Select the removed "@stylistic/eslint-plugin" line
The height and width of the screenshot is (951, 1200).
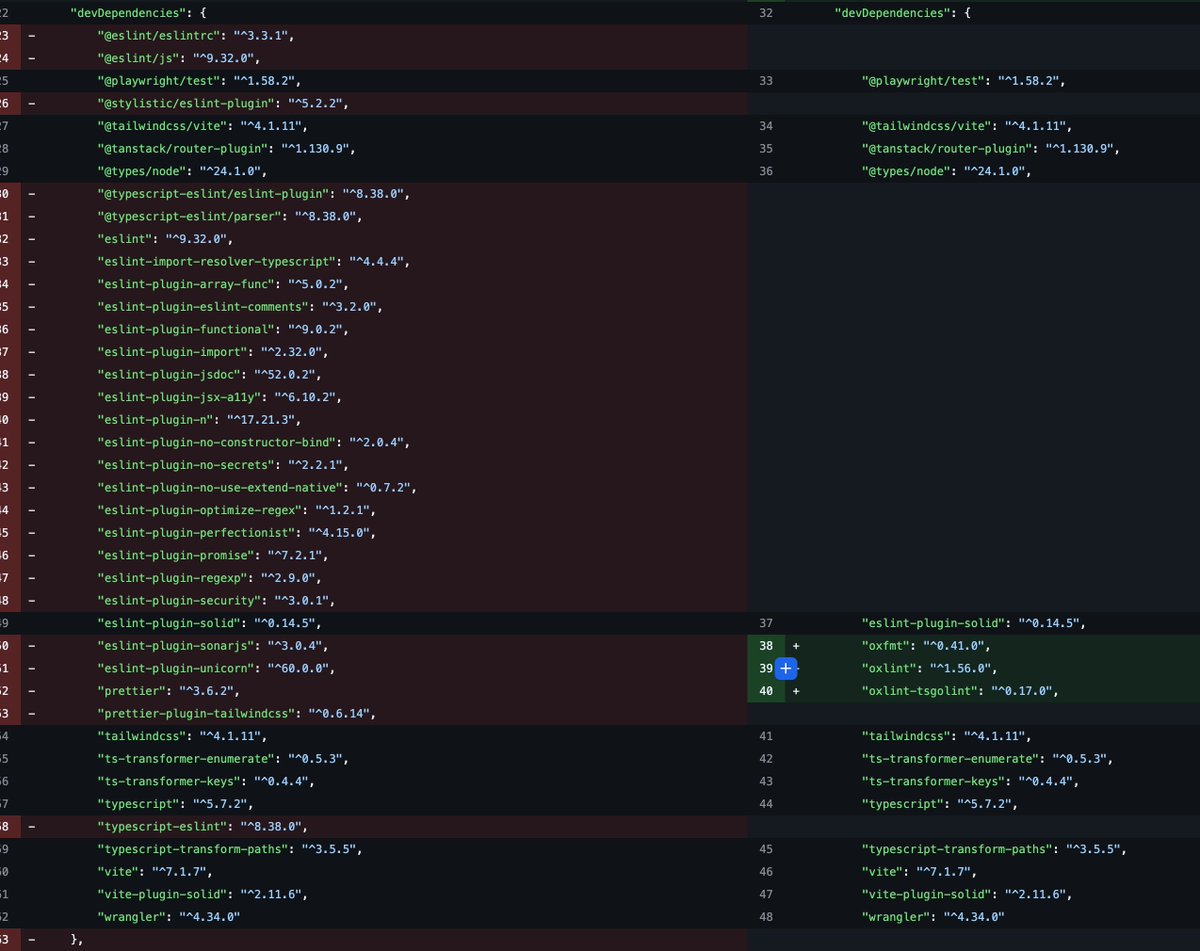coord(374,104)
